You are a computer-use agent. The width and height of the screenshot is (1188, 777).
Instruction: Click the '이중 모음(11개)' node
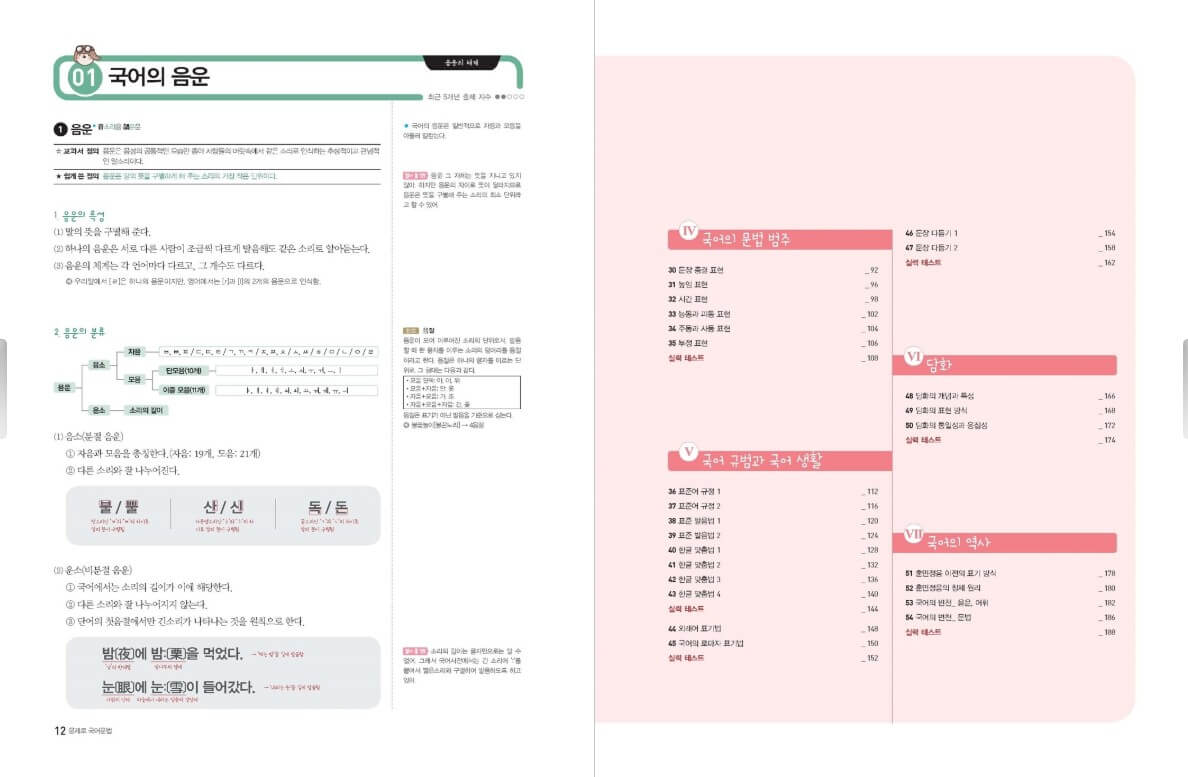click(x=183, y=390)
